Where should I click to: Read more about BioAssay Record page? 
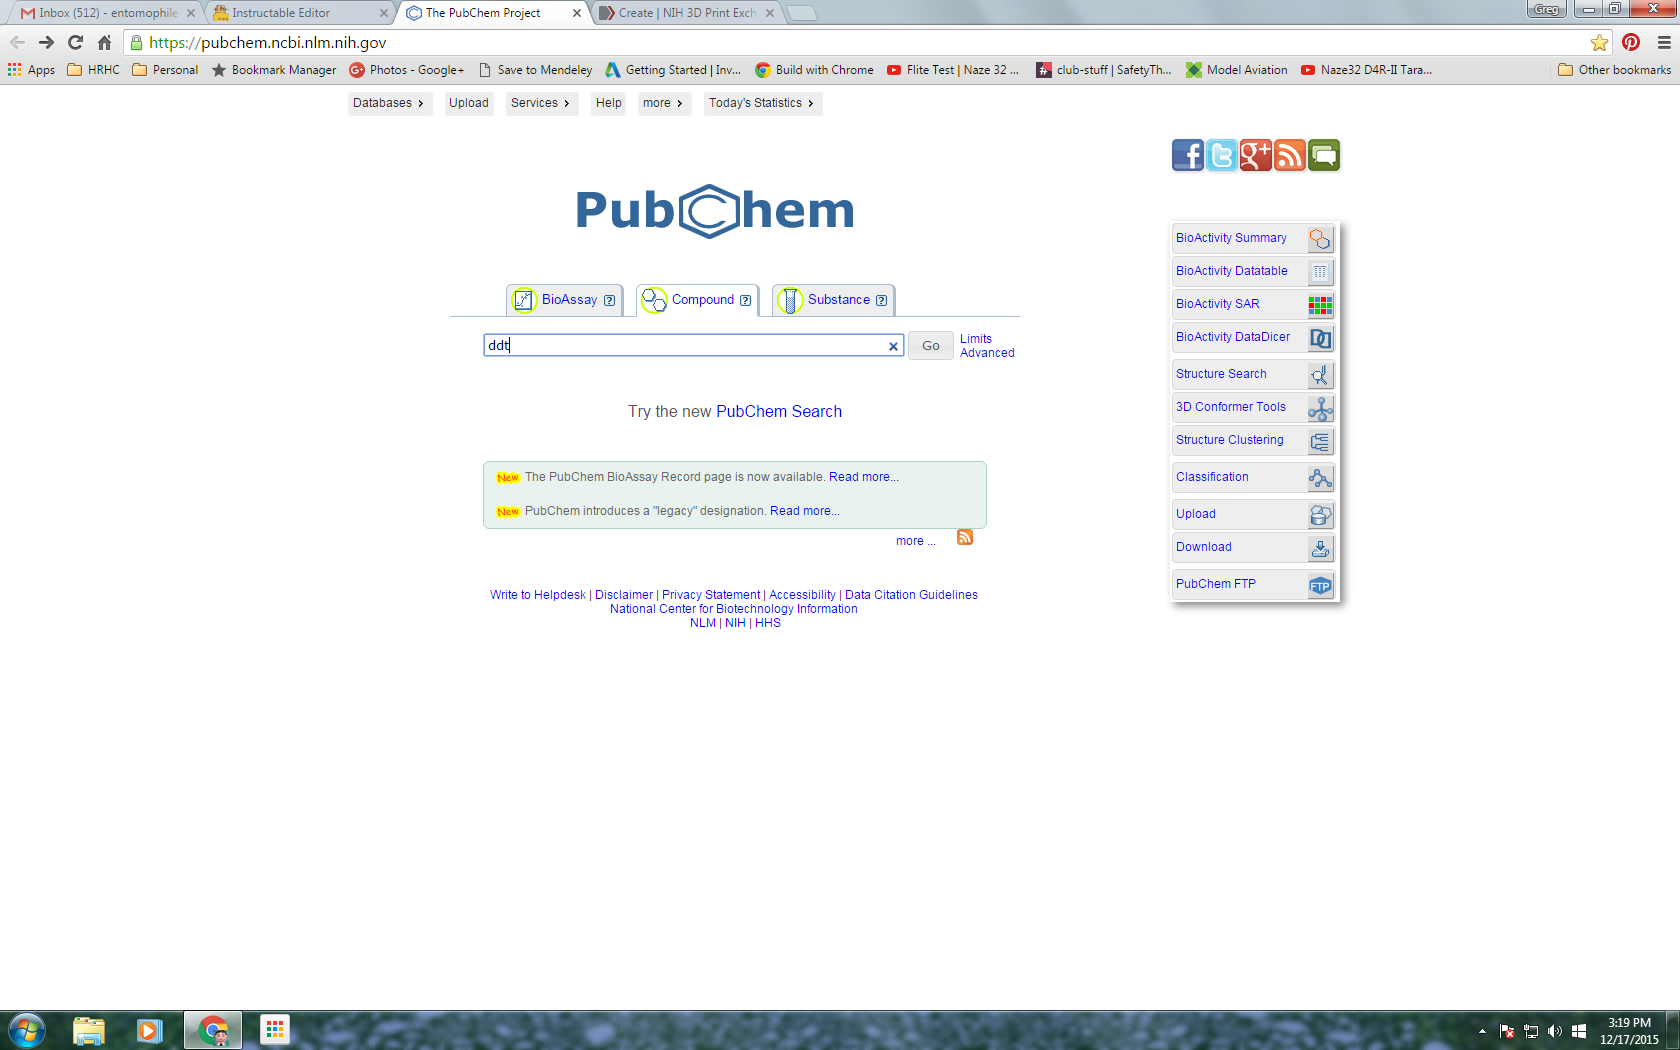(x=864, y=477)
